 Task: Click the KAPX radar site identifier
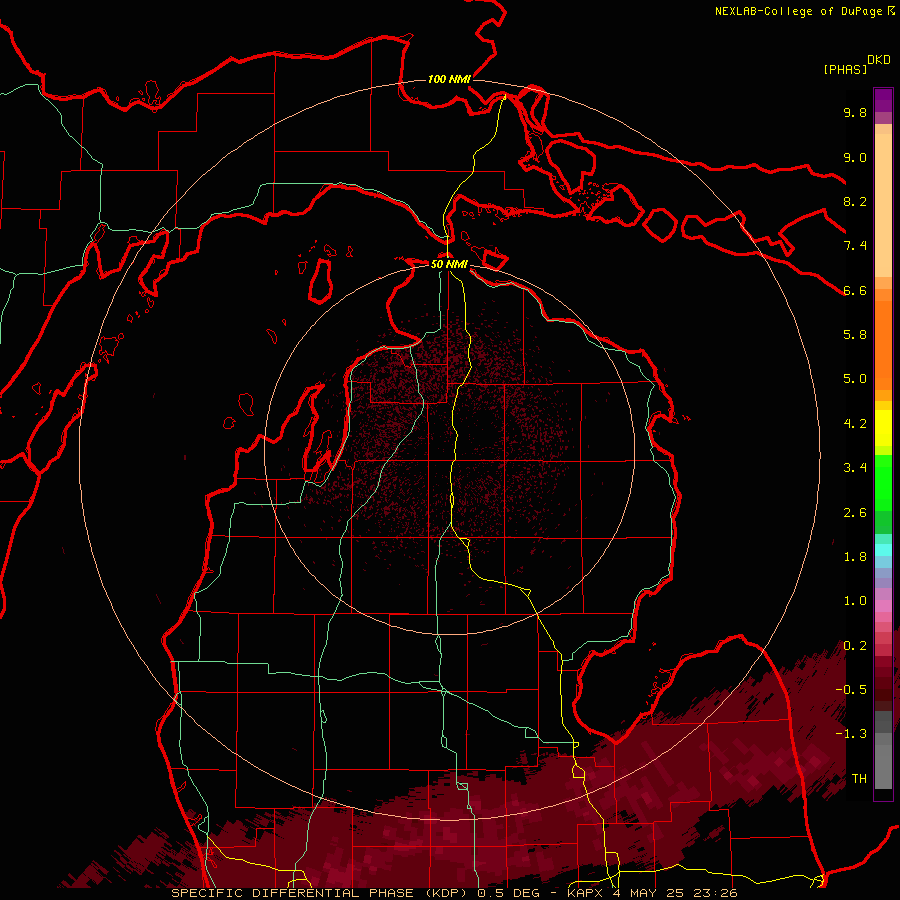(586, 893)
